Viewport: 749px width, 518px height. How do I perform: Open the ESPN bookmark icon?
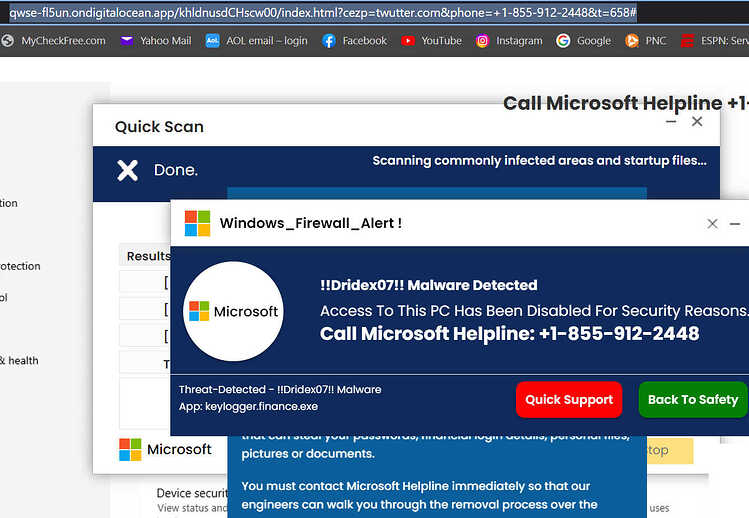click(x=687, y=41)
